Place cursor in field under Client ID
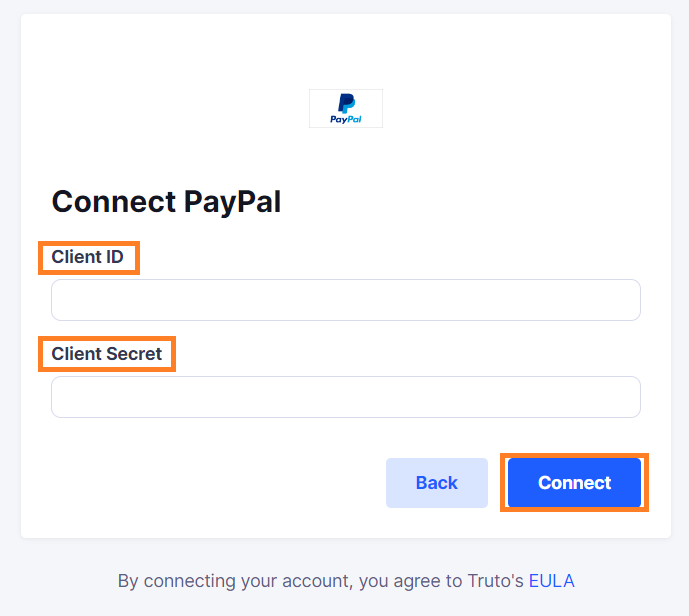This screenshot has height=616, width=689. (x=346, y=300)
